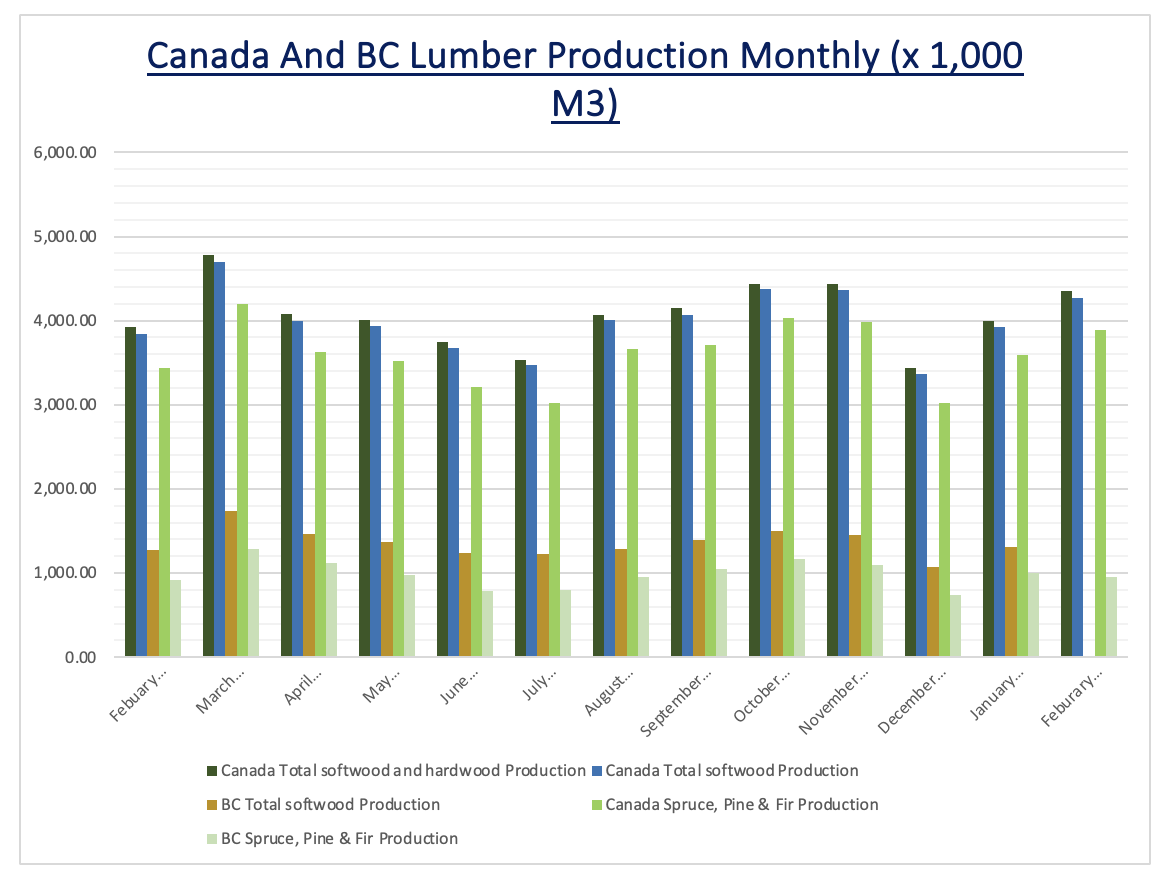Click the dark green legend swatch for softwood and hardwood
The height and width of the screenshot is (878, 1170).
coord(211,771)
